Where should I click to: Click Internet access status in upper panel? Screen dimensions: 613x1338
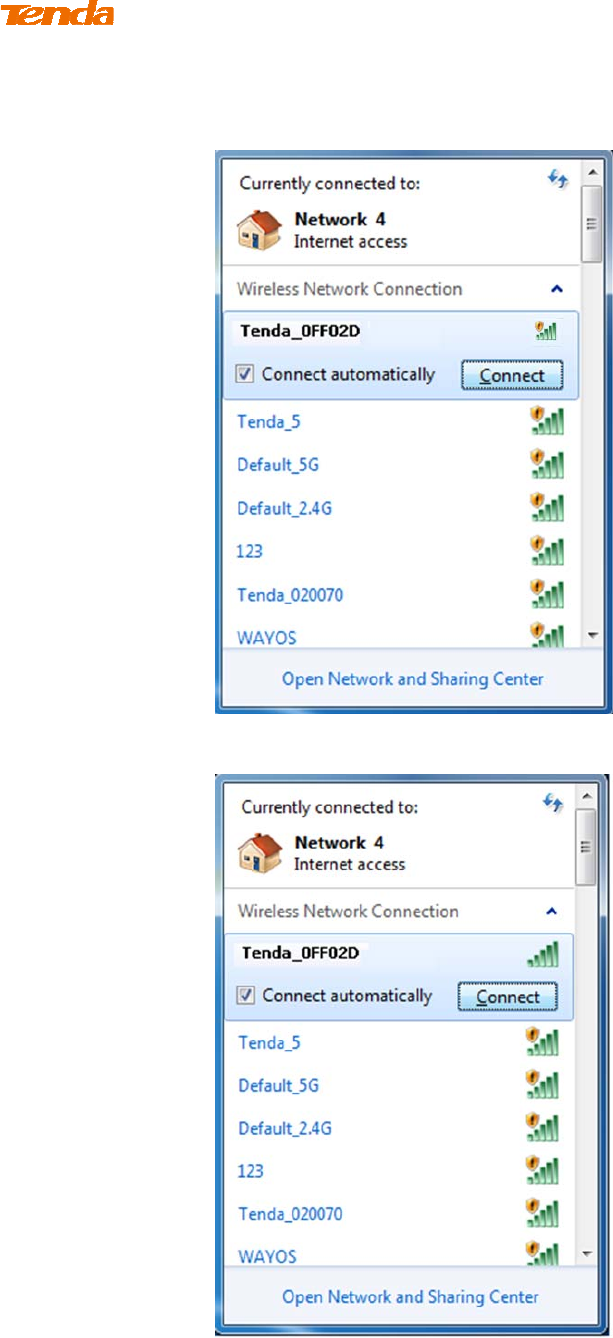tap(350, 241)
